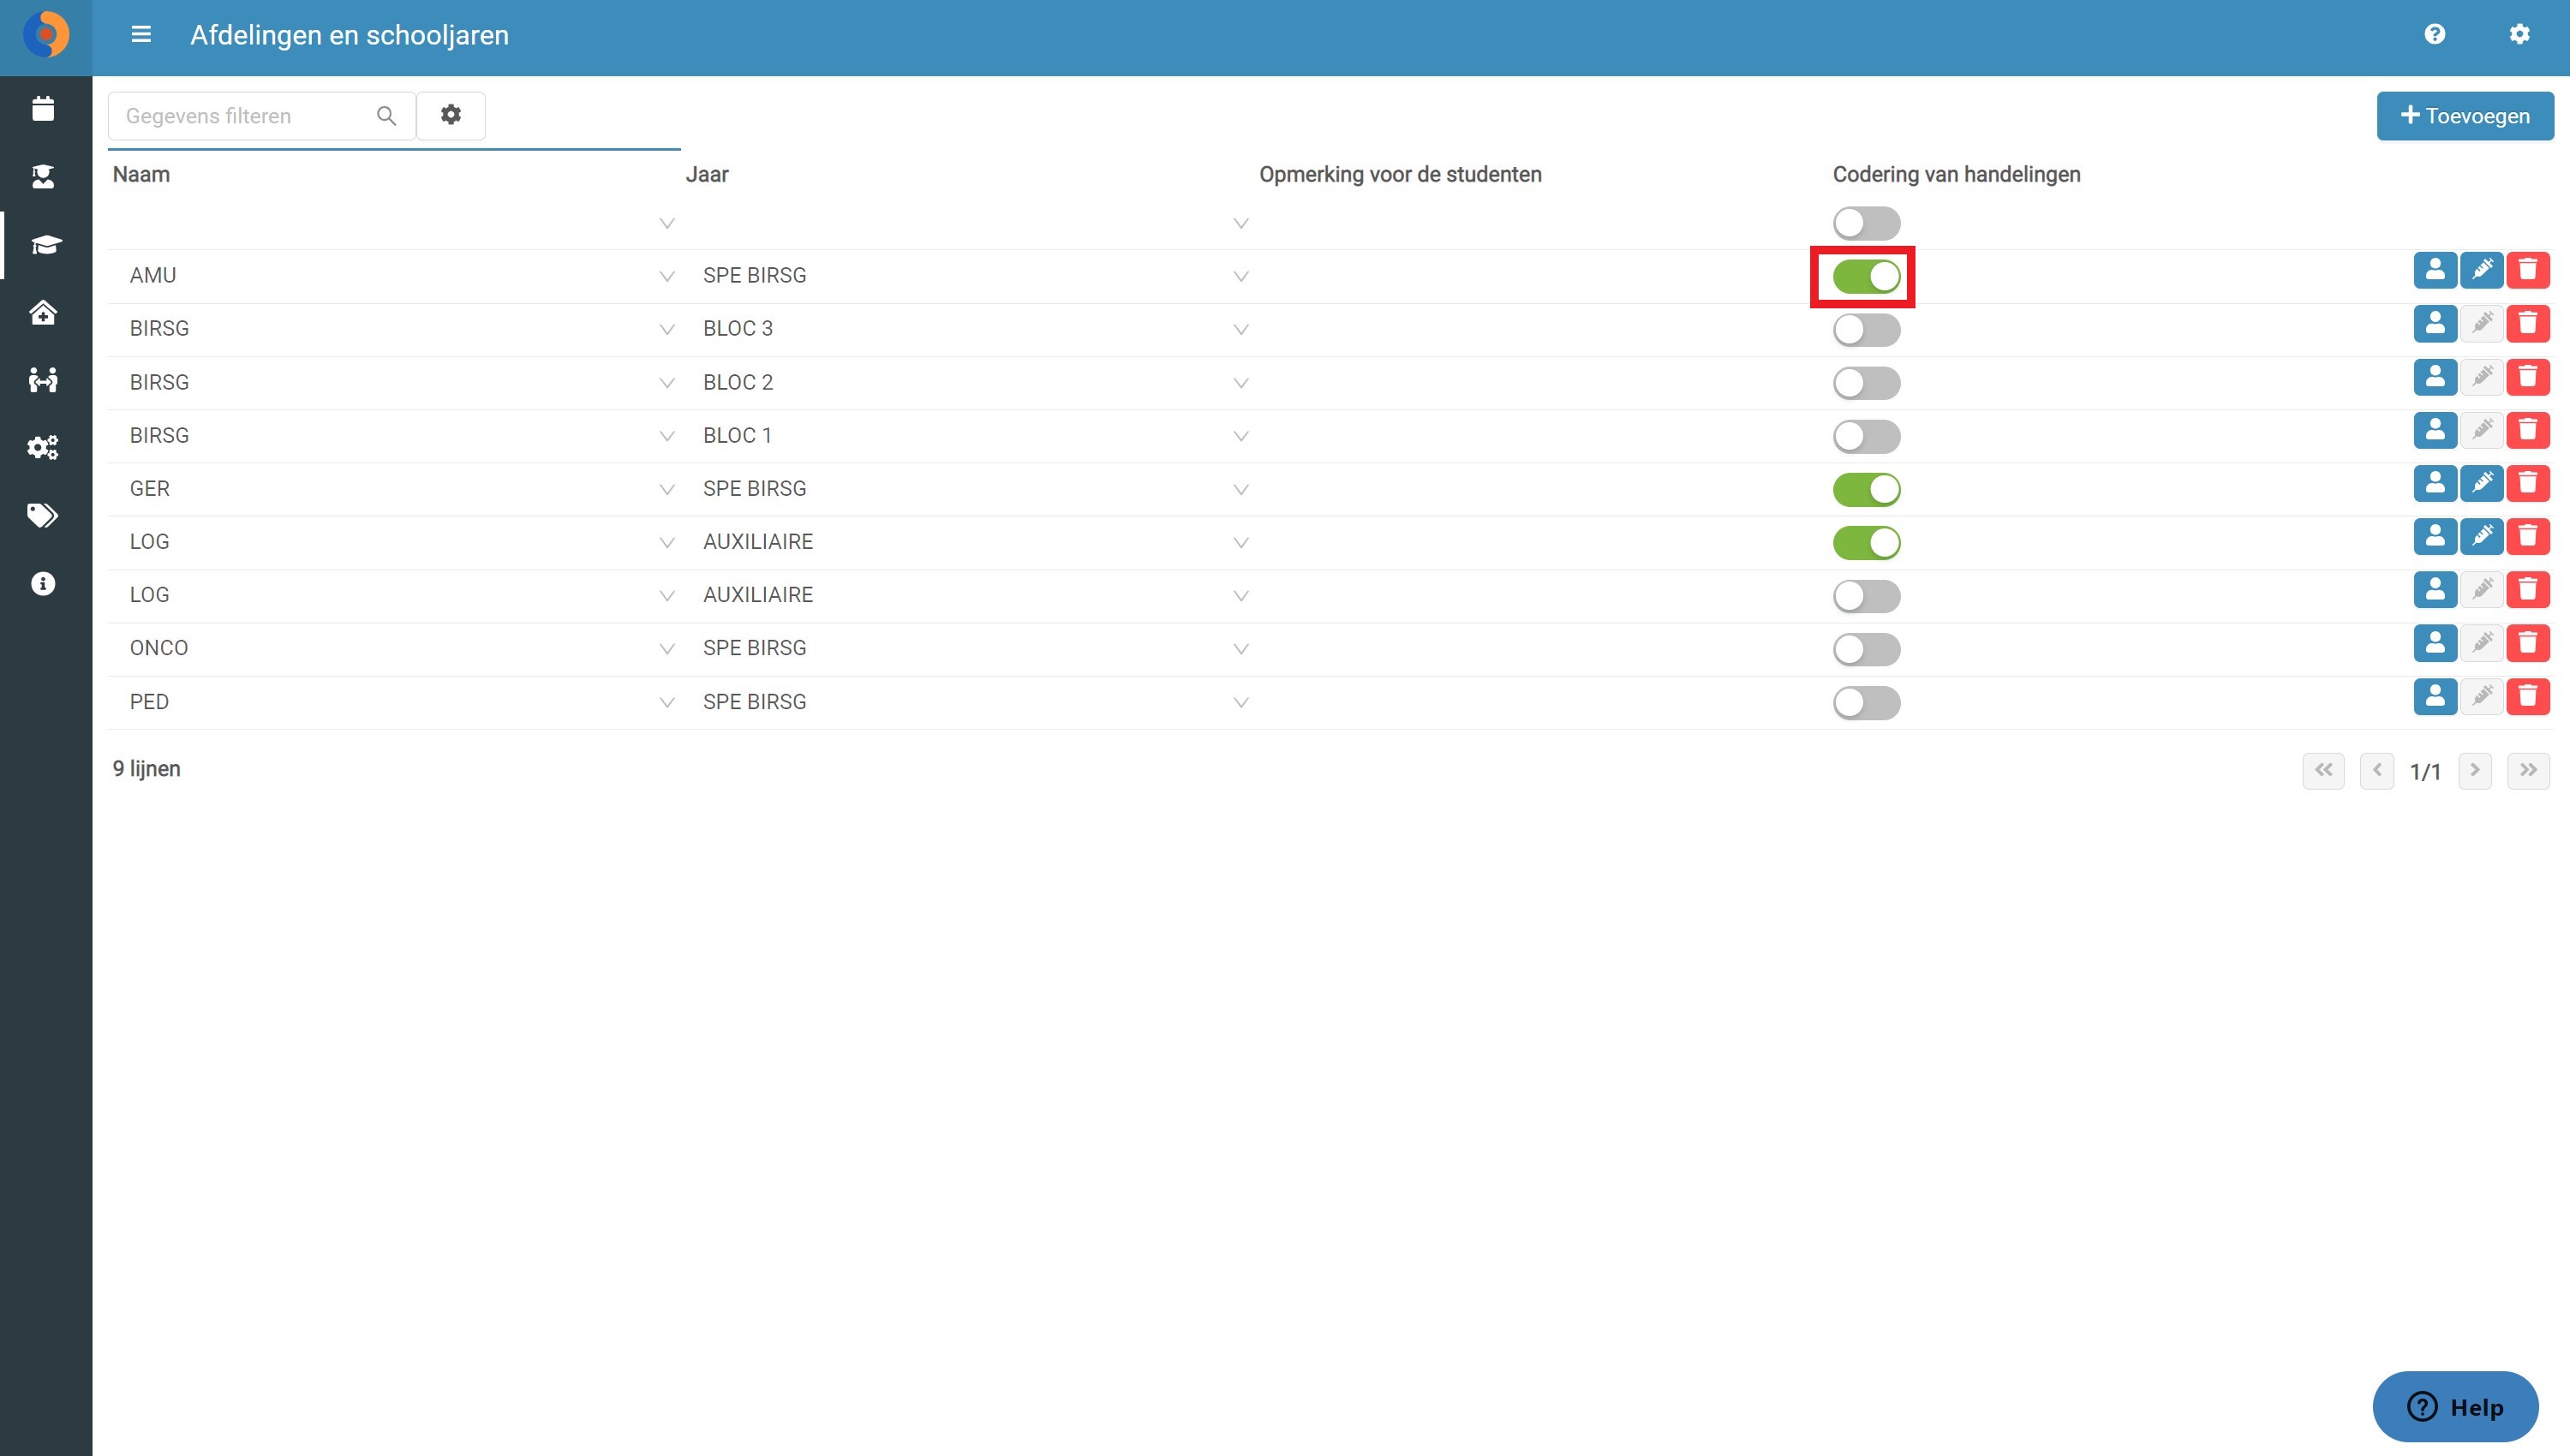Go to the previous page
The image size is (2570, 1456).
[x=2377, y=771]
